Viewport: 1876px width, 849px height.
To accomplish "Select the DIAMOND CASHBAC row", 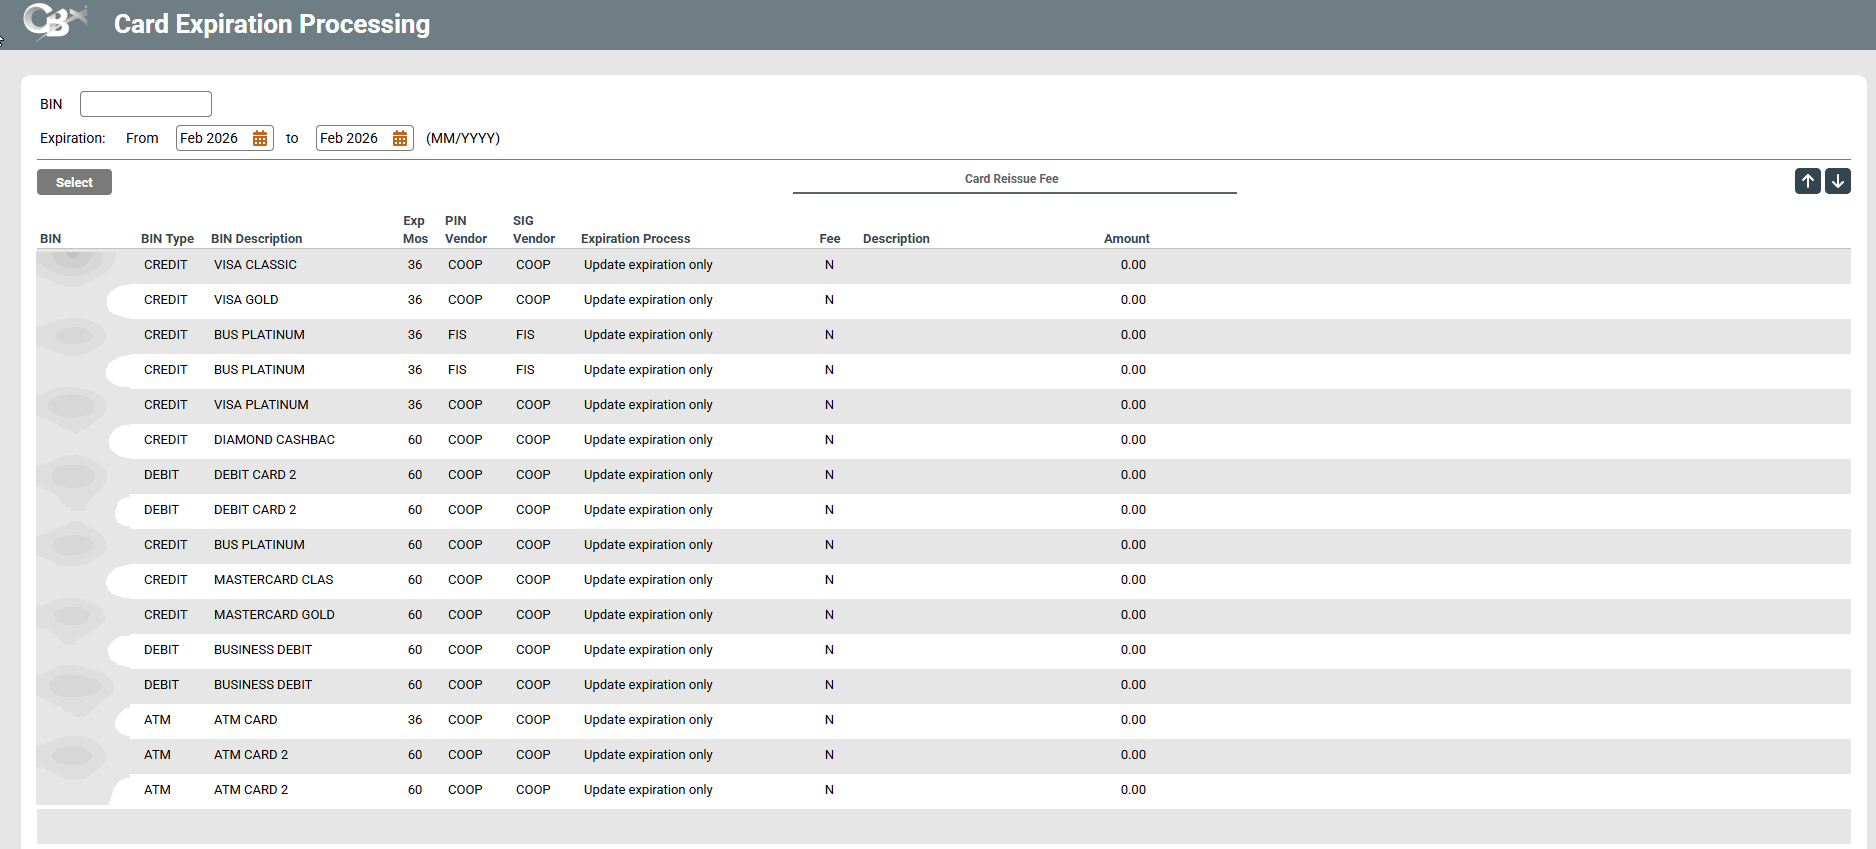I will pyautogui.click(x=274, y=440).
